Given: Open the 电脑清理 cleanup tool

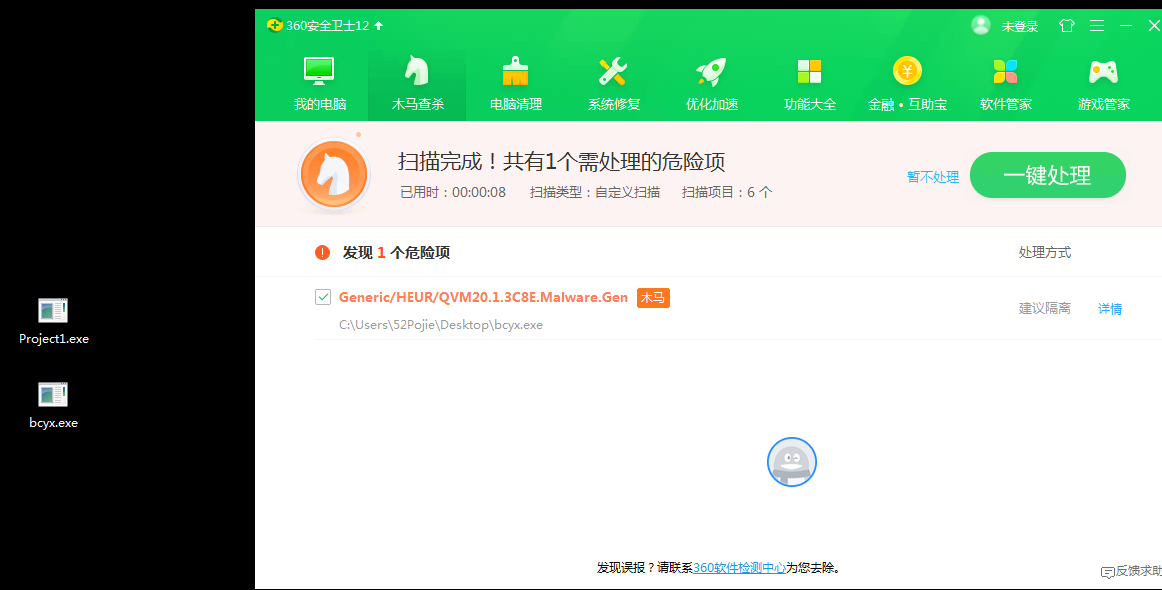Looking at the screenshot, I should pos(515,82).
